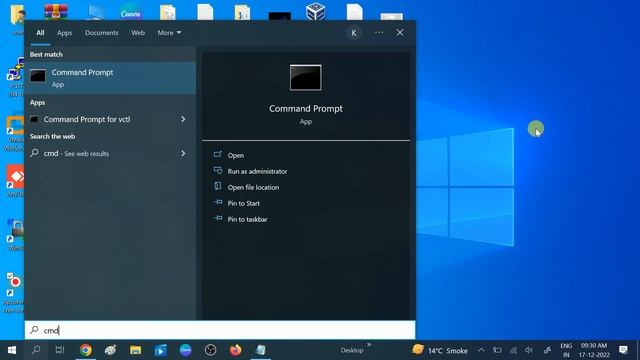Switch to the Documents search tab
Image resolution: width=640 pixels, height=360 pixels.
[x=102, y=33]
